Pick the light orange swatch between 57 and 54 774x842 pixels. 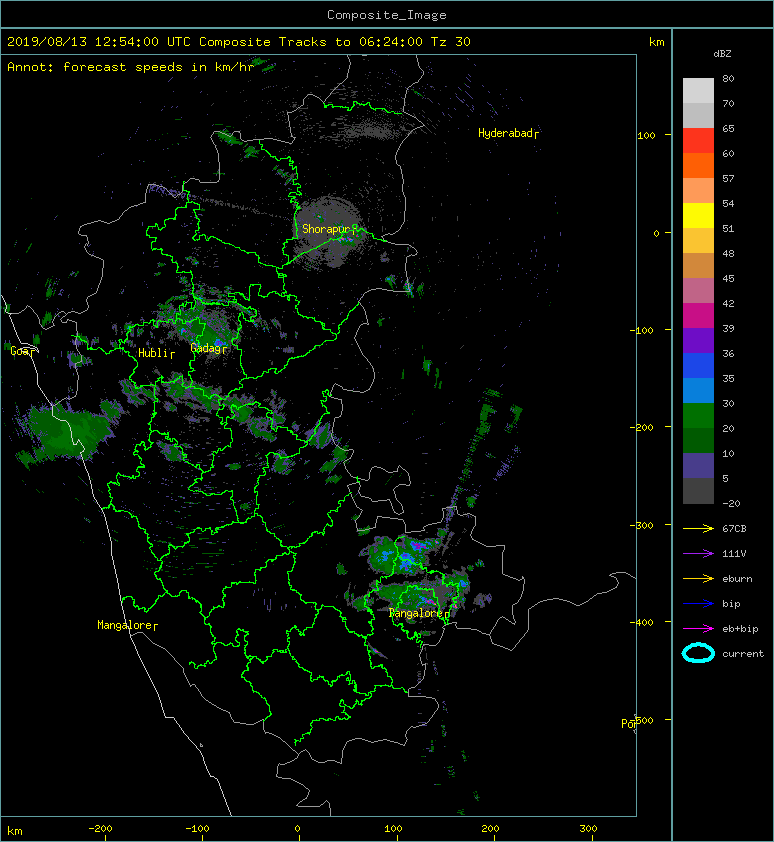click(698, 191)
